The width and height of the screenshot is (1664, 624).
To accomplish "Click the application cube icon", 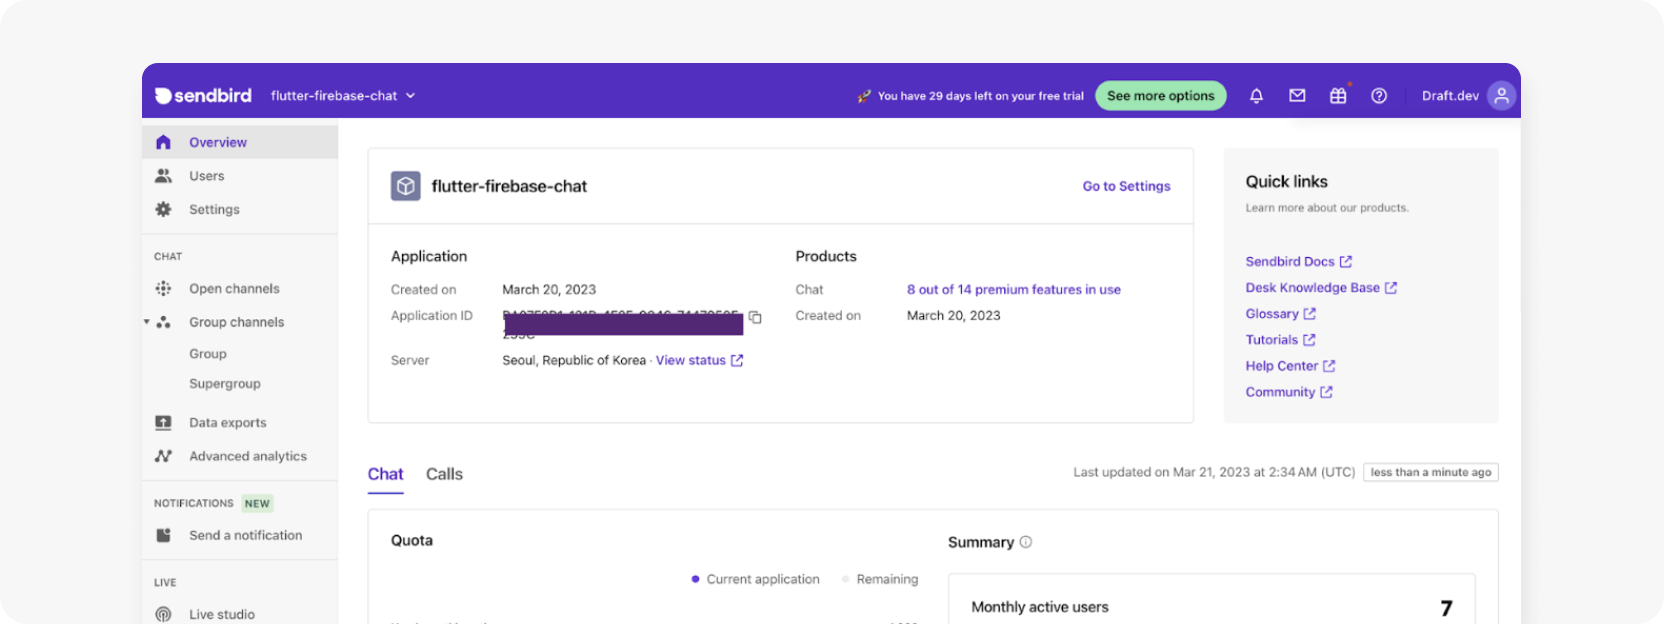I will pos(405,186).
